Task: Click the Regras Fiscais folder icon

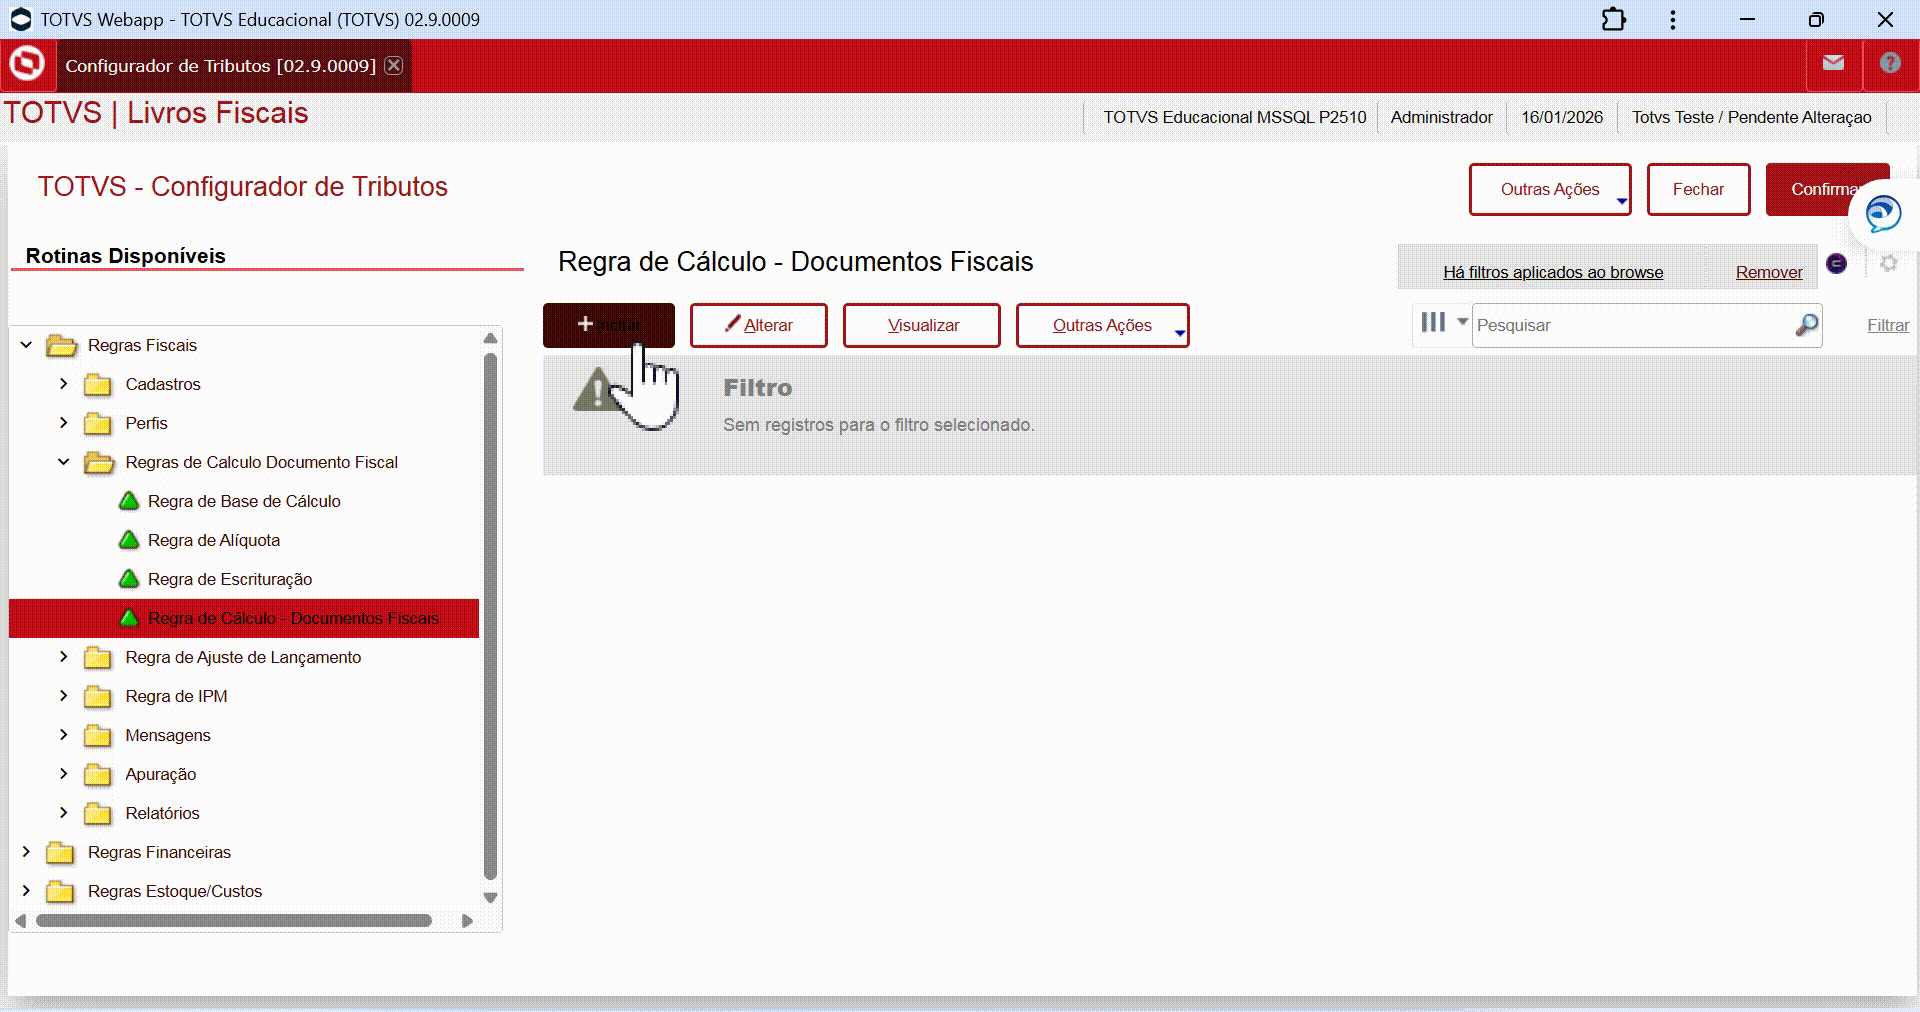Action: point(61,345)
